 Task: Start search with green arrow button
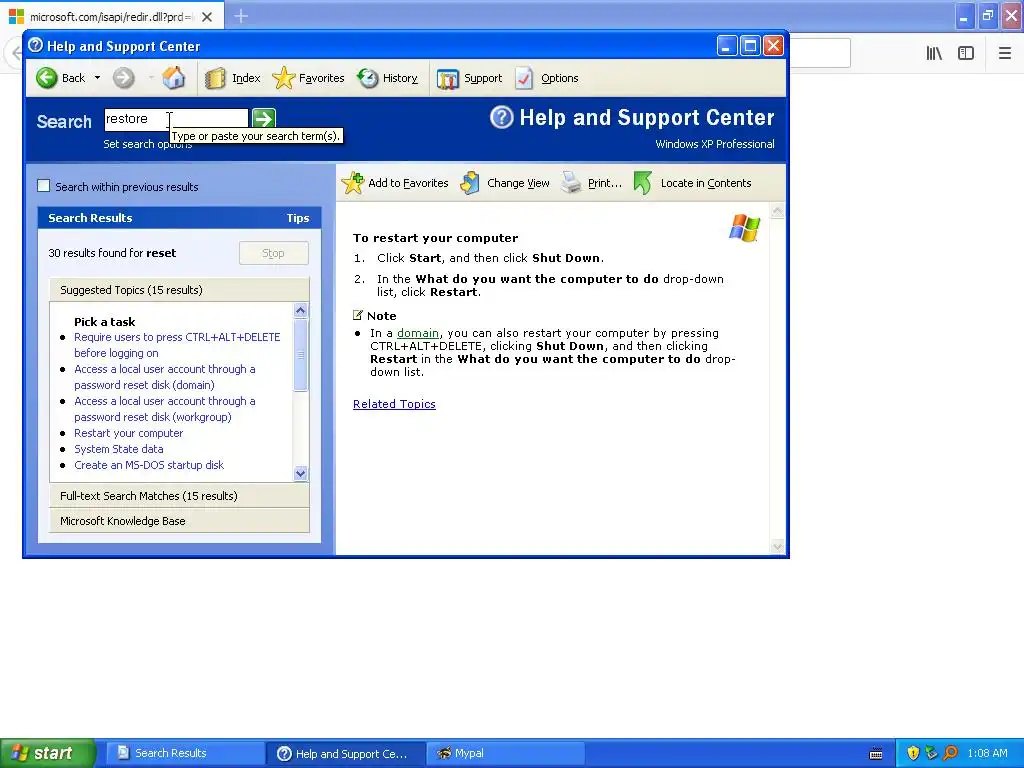(x=264, y=118)
